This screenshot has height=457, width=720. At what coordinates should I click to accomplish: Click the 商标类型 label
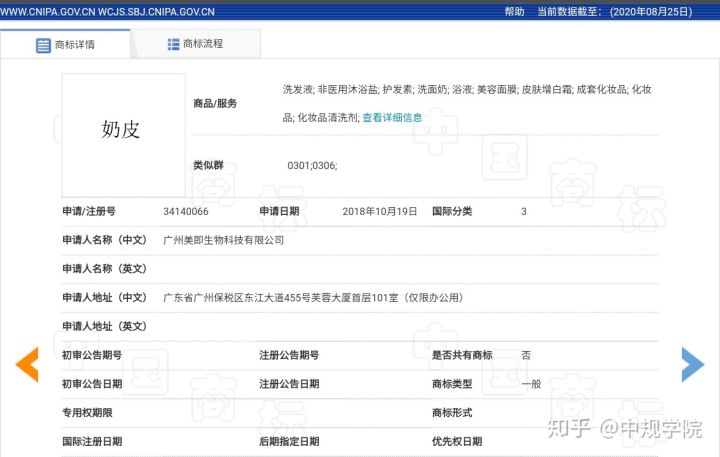(x=452, y=384)
